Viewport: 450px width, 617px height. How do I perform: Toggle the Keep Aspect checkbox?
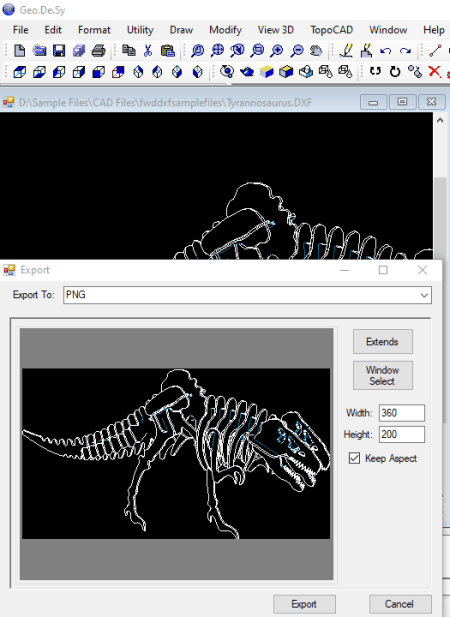coord(354,458)
